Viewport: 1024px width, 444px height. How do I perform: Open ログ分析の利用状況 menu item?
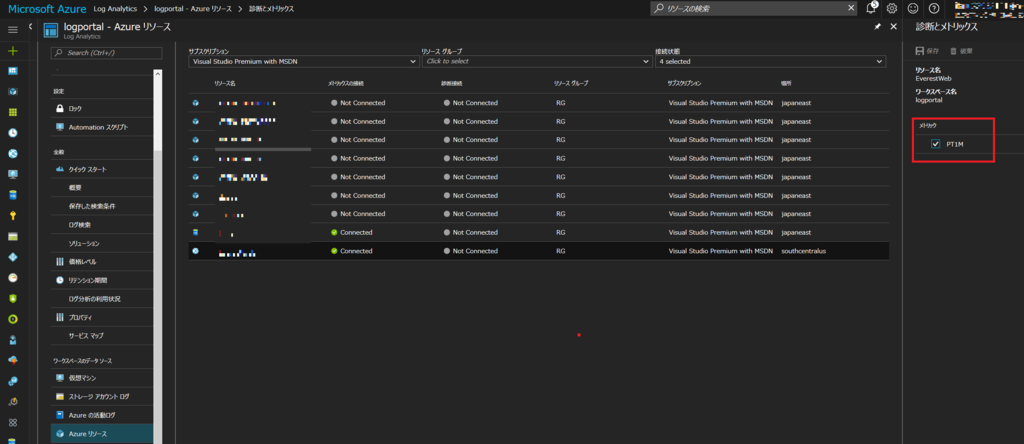(x=95, y=299)
